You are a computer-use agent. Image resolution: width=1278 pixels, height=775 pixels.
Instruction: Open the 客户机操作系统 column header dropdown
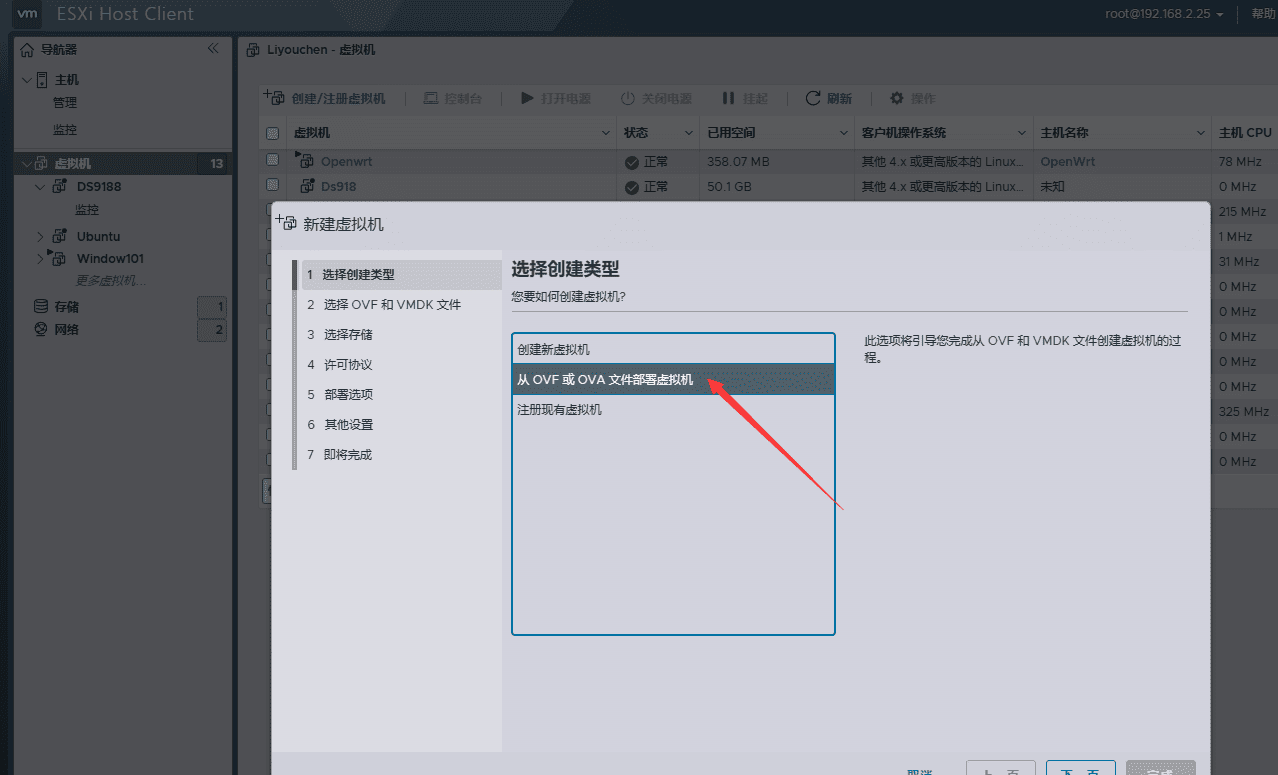[x=1022, y=132]
